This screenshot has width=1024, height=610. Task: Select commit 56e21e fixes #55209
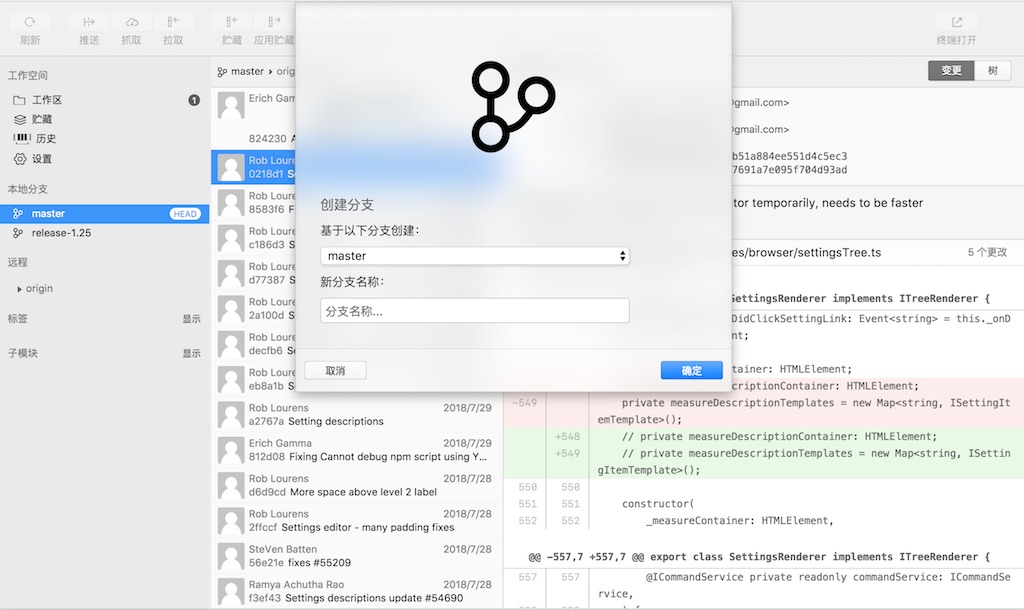pos(357,556)
